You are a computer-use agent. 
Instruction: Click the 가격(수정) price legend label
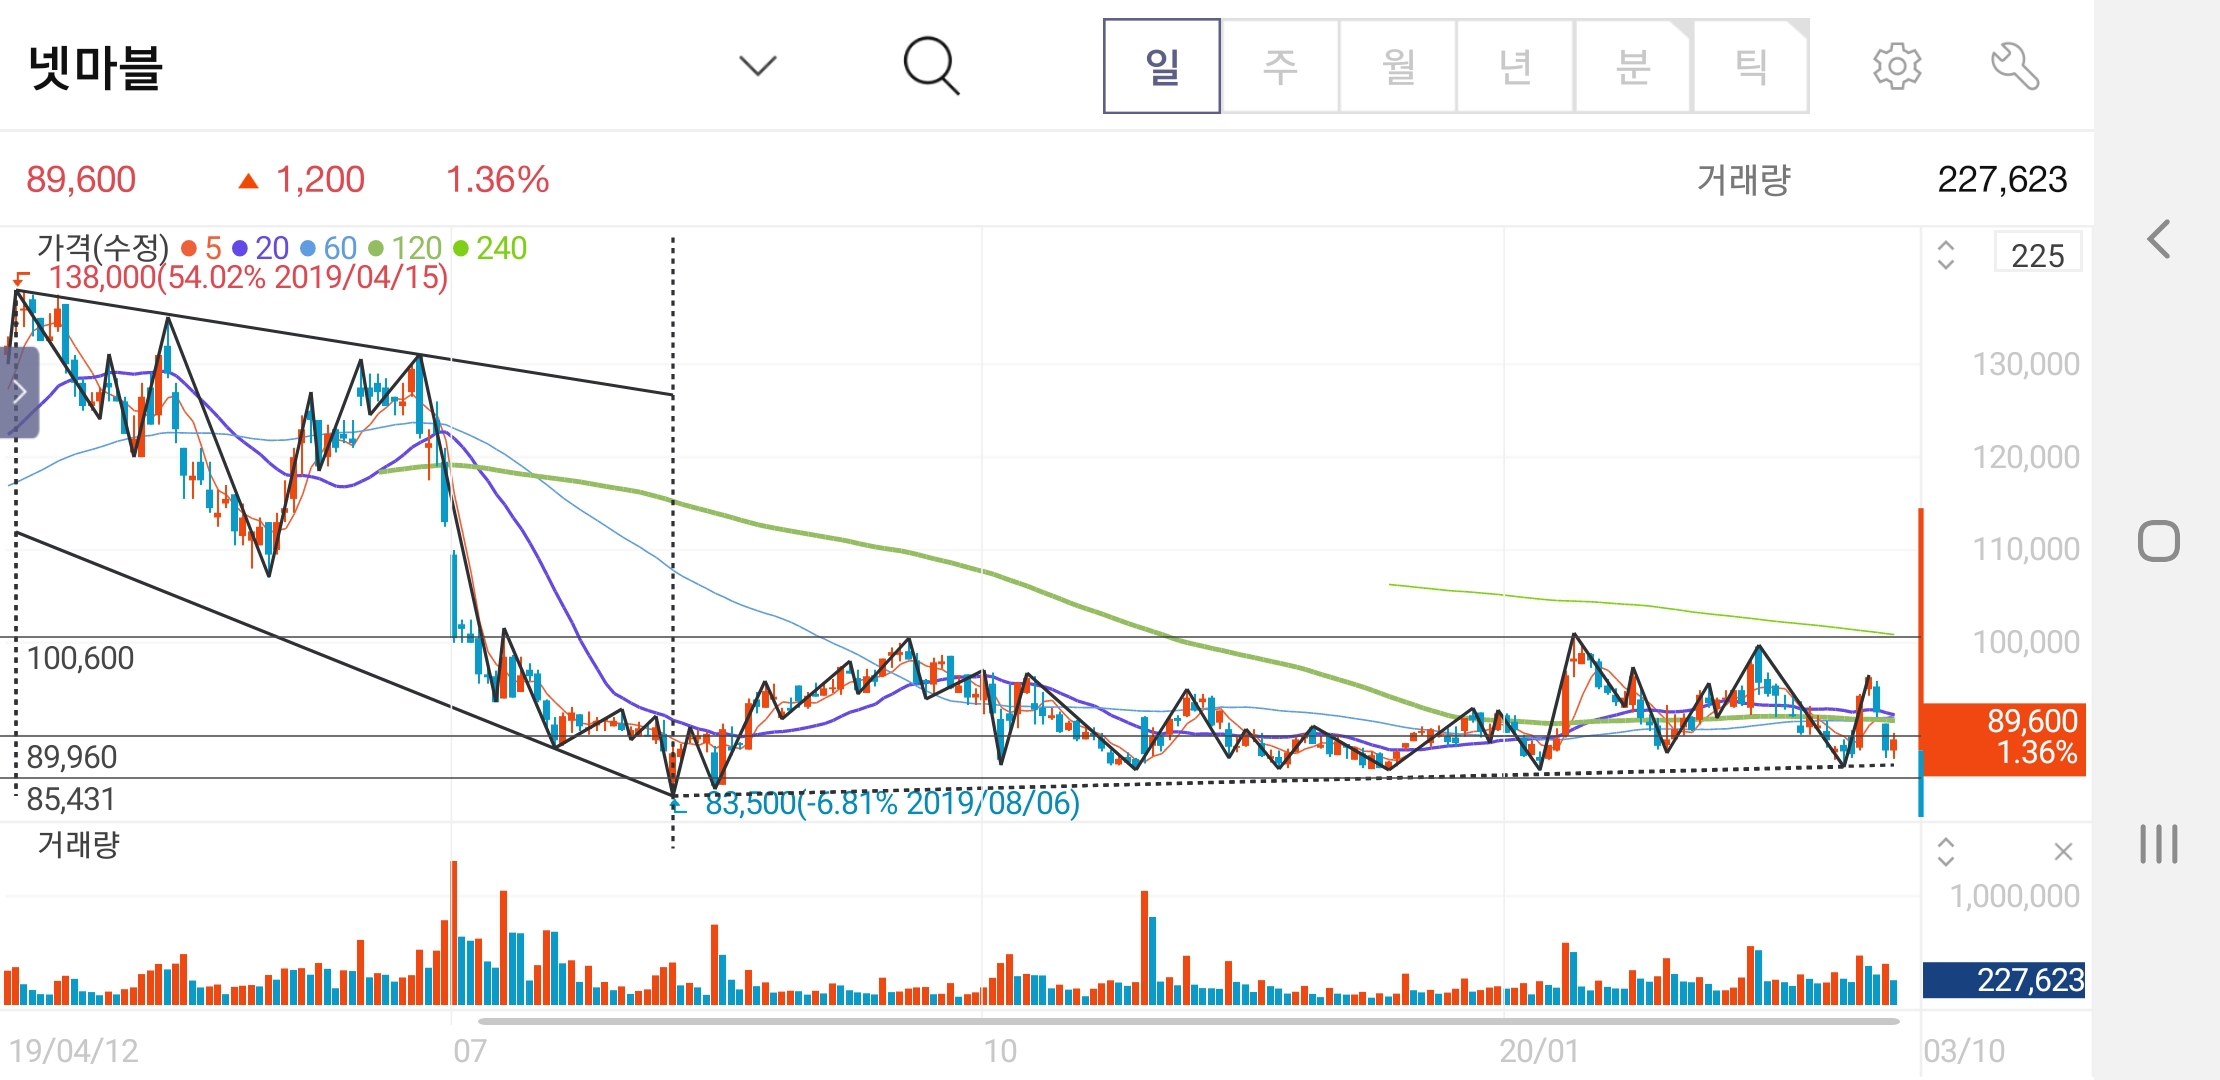click(102, 247)
